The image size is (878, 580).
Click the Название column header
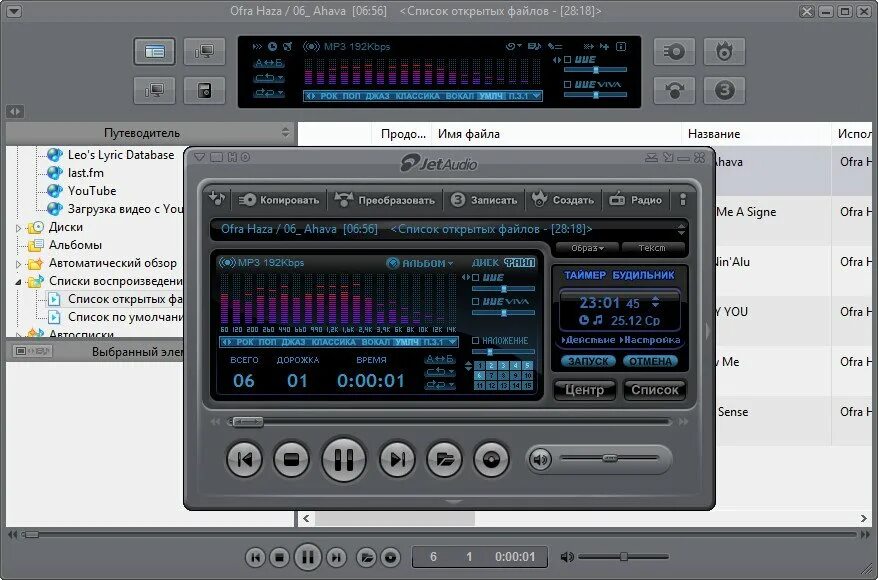coord(714,134)
